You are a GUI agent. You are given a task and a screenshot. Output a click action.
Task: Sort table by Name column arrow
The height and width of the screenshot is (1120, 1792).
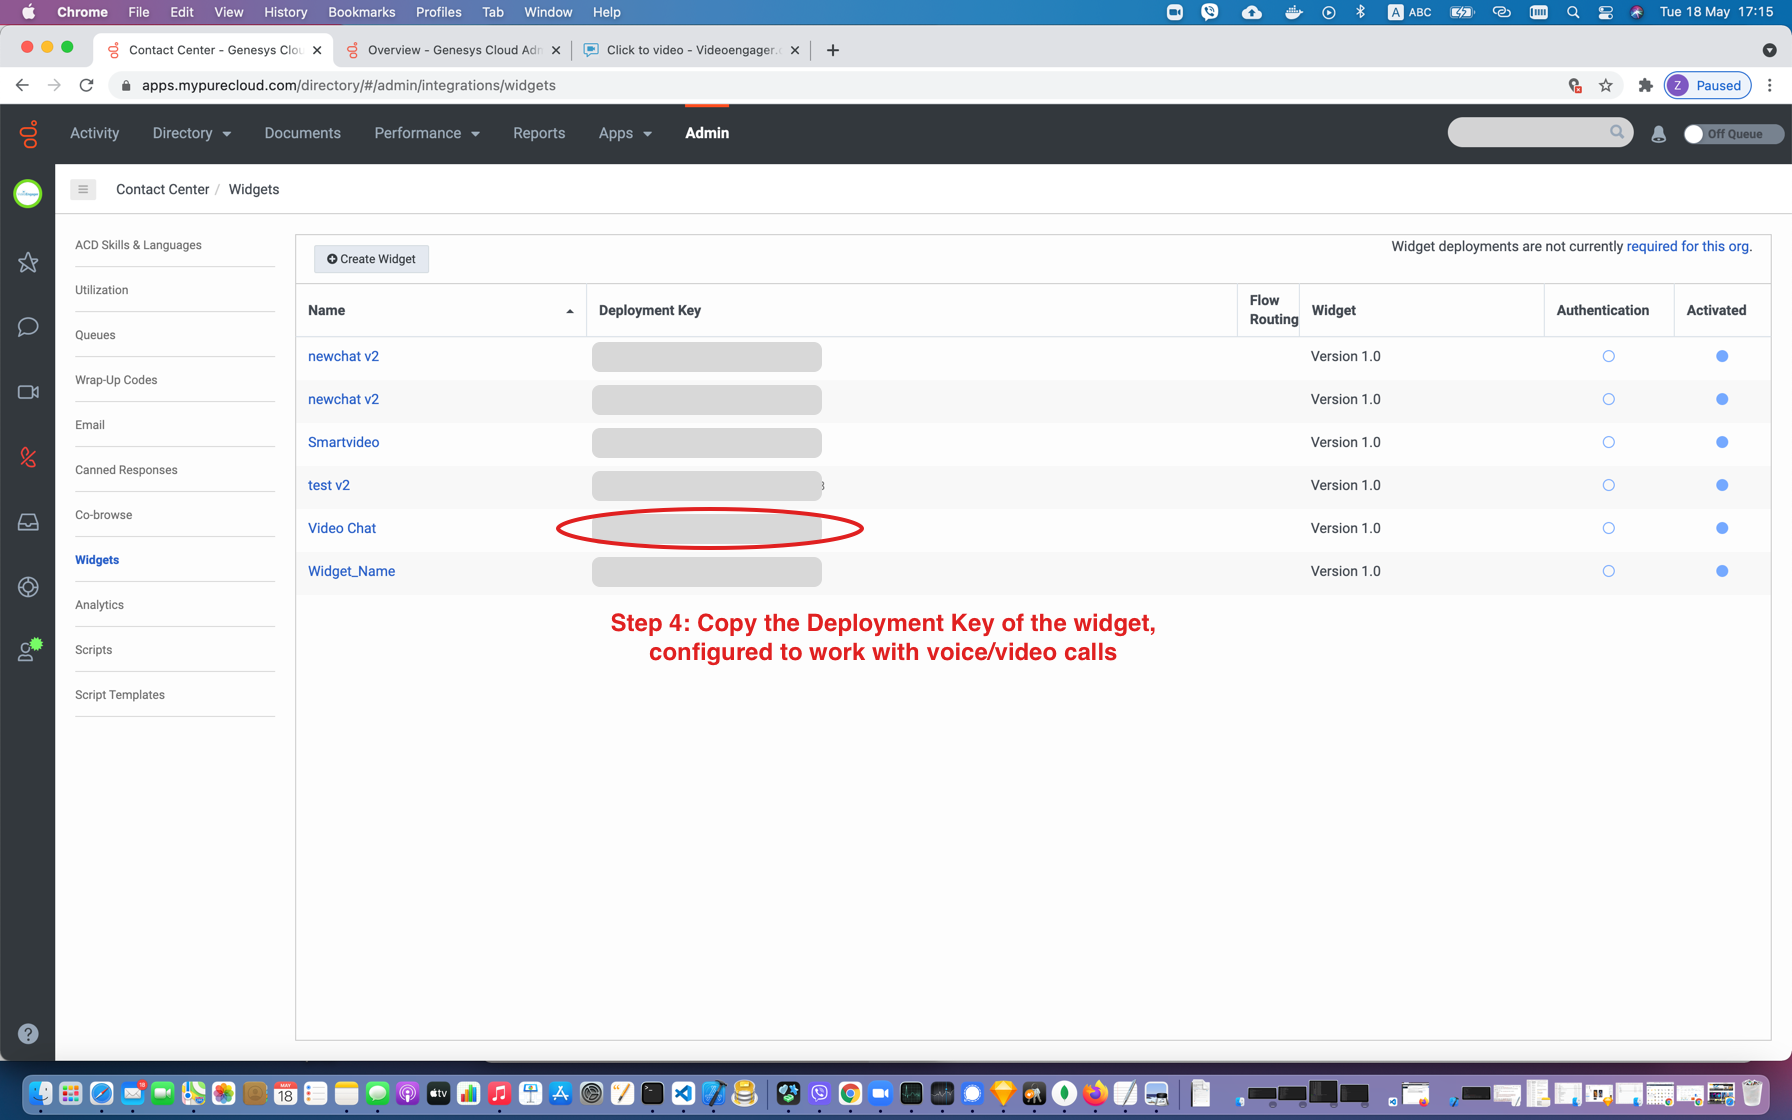(x=570, y=311)
